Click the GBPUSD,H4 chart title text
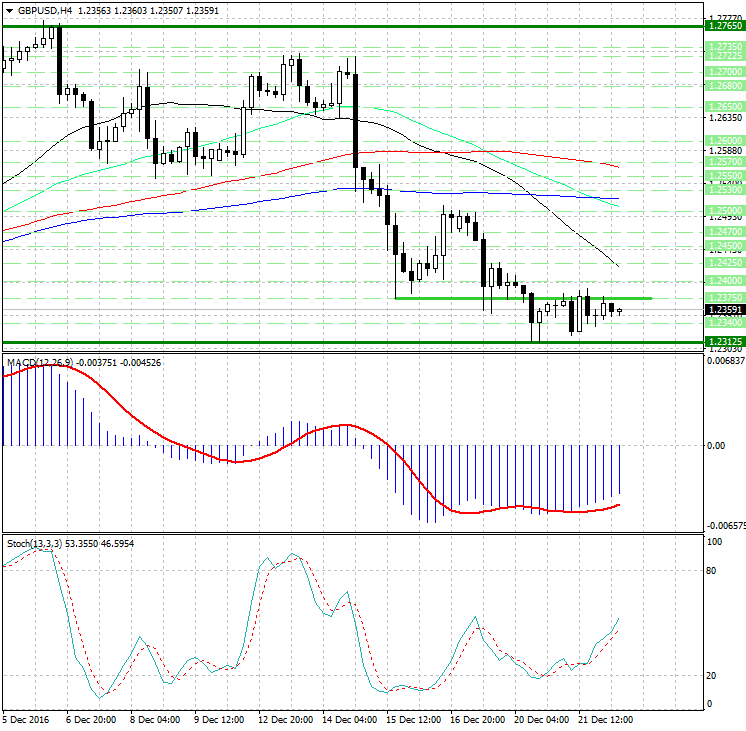 (46, 10)
